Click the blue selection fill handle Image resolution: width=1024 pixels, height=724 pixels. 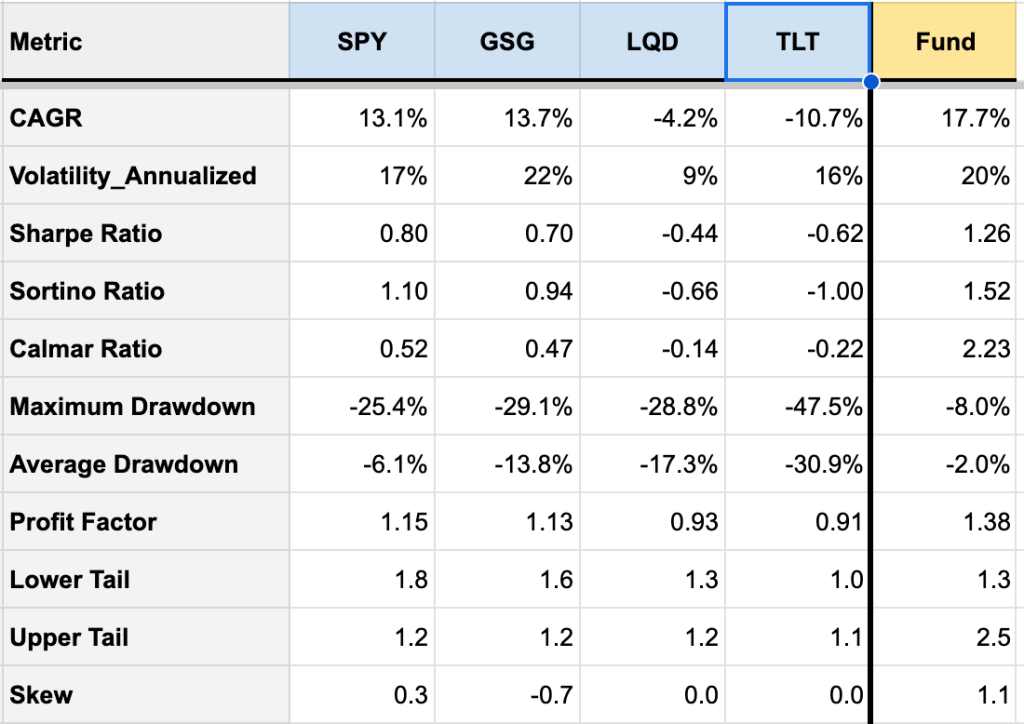tap(871, 81)
